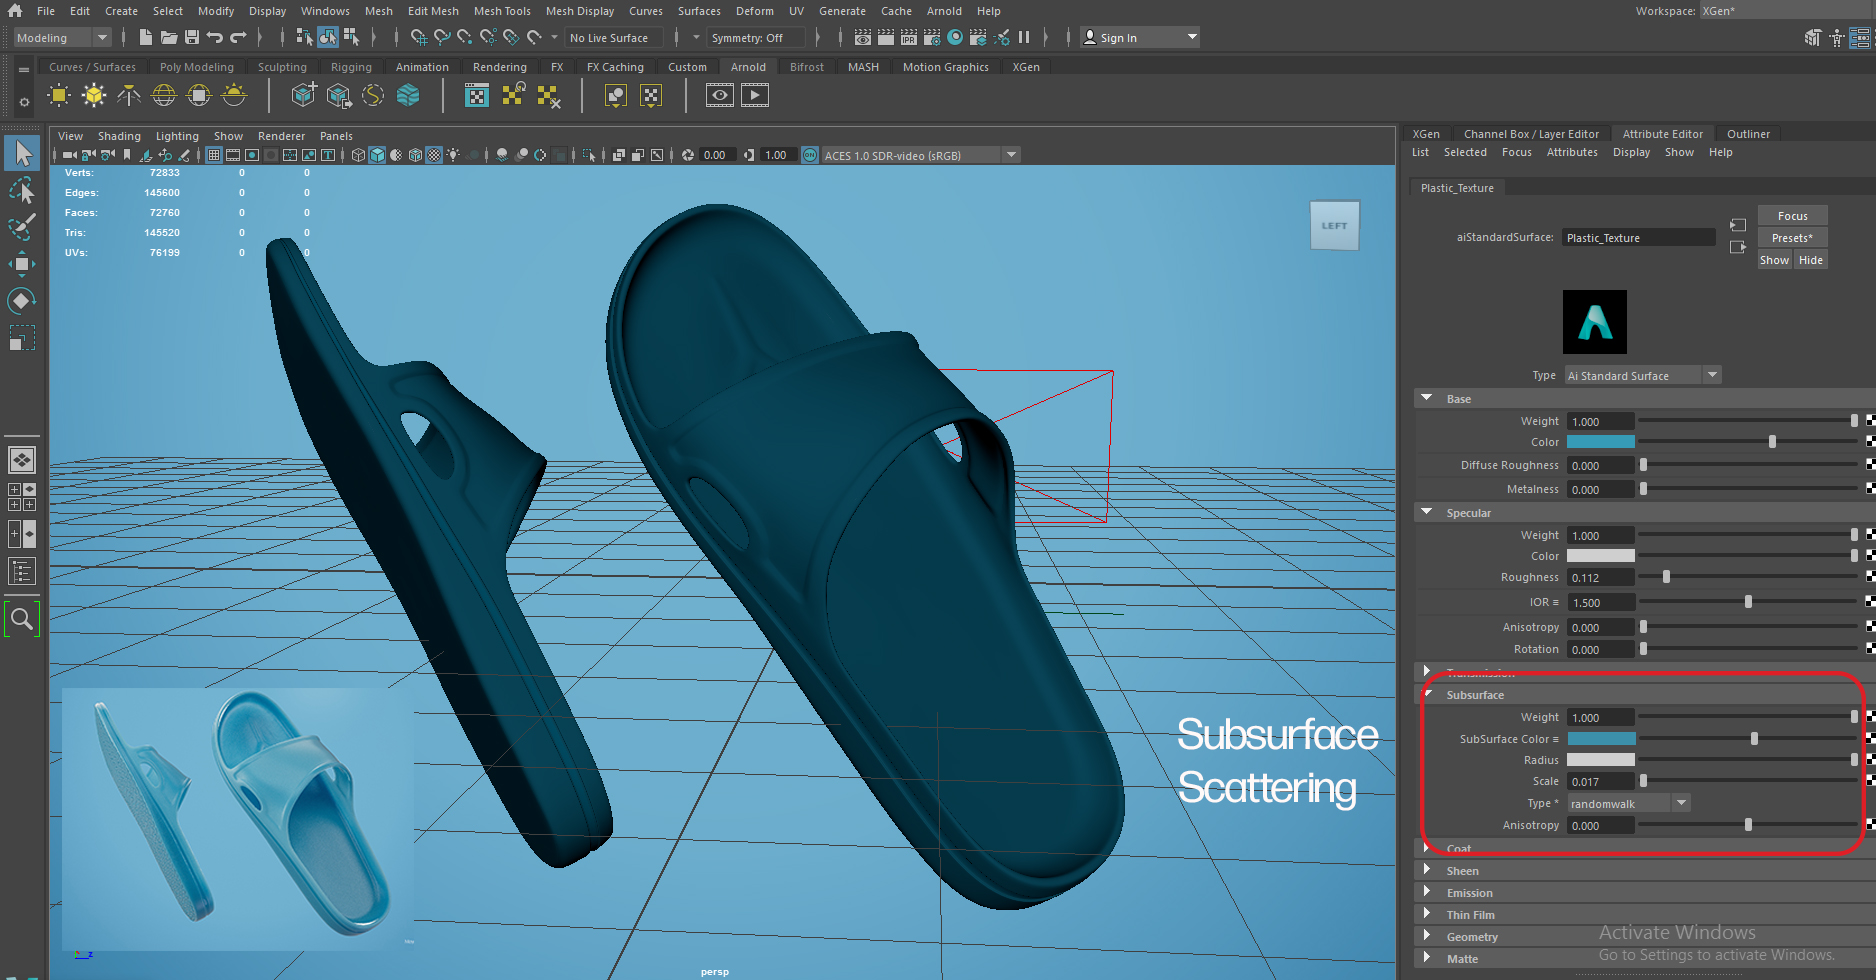Open the subsurface Type randomwalk dropdown

coord(1627,804)
